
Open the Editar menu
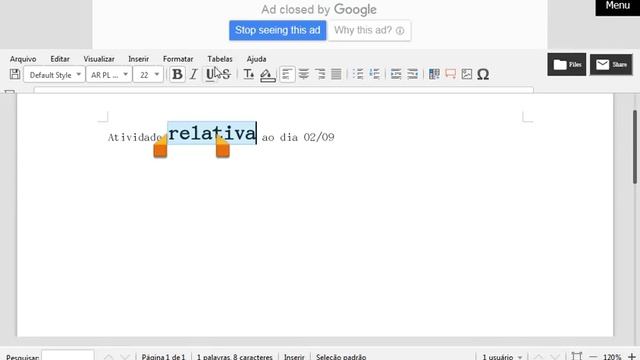coord(60,59)
